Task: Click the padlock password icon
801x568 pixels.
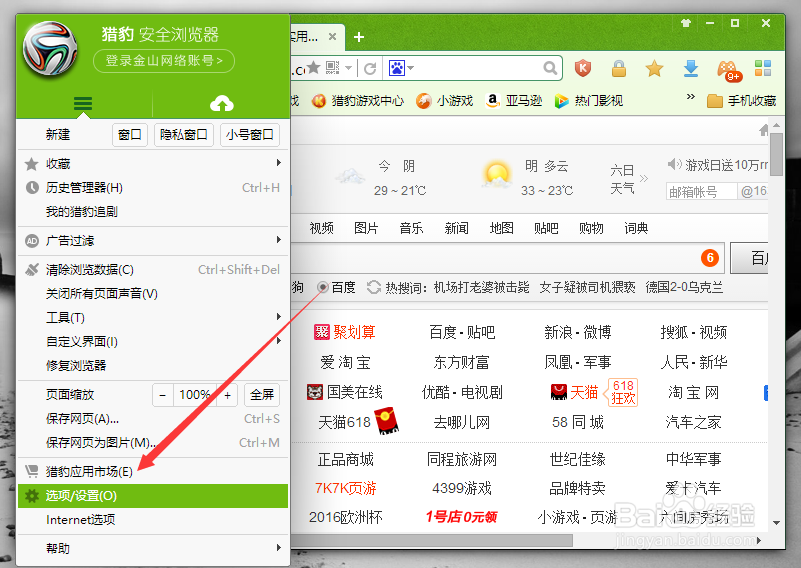Action: pos(619,68)
